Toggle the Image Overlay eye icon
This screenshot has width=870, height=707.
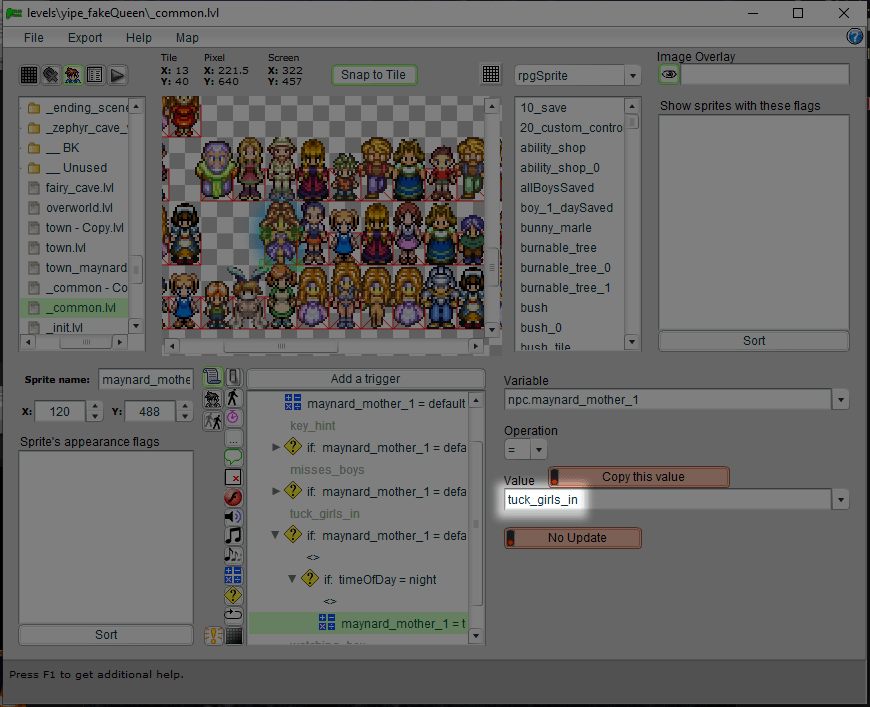669,75
